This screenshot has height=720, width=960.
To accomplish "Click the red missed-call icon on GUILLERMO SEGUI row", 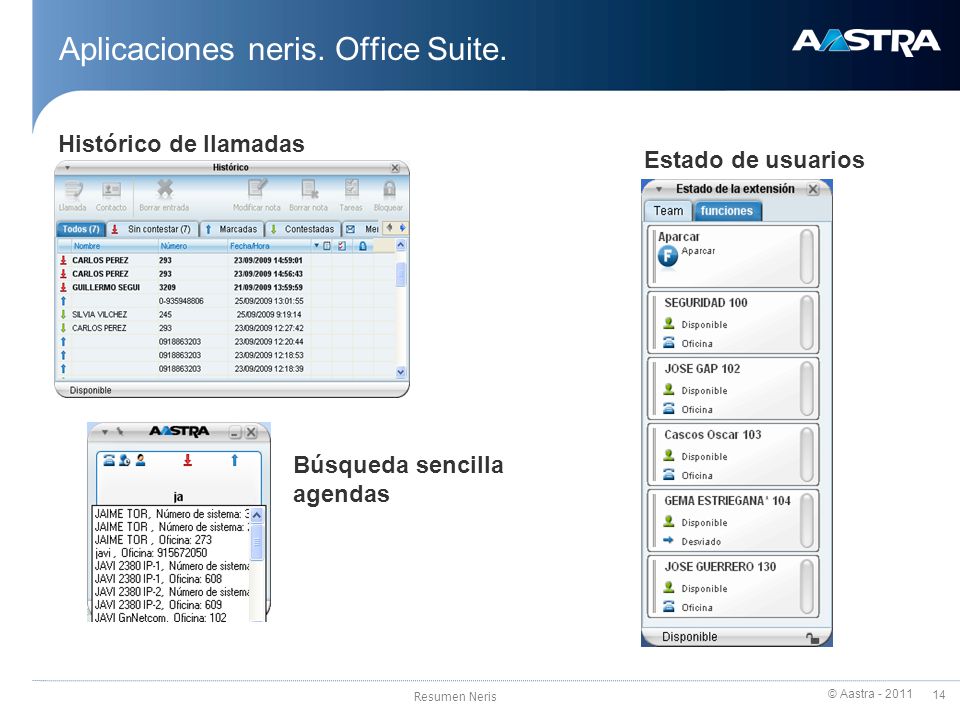I will tap(63, 287).
